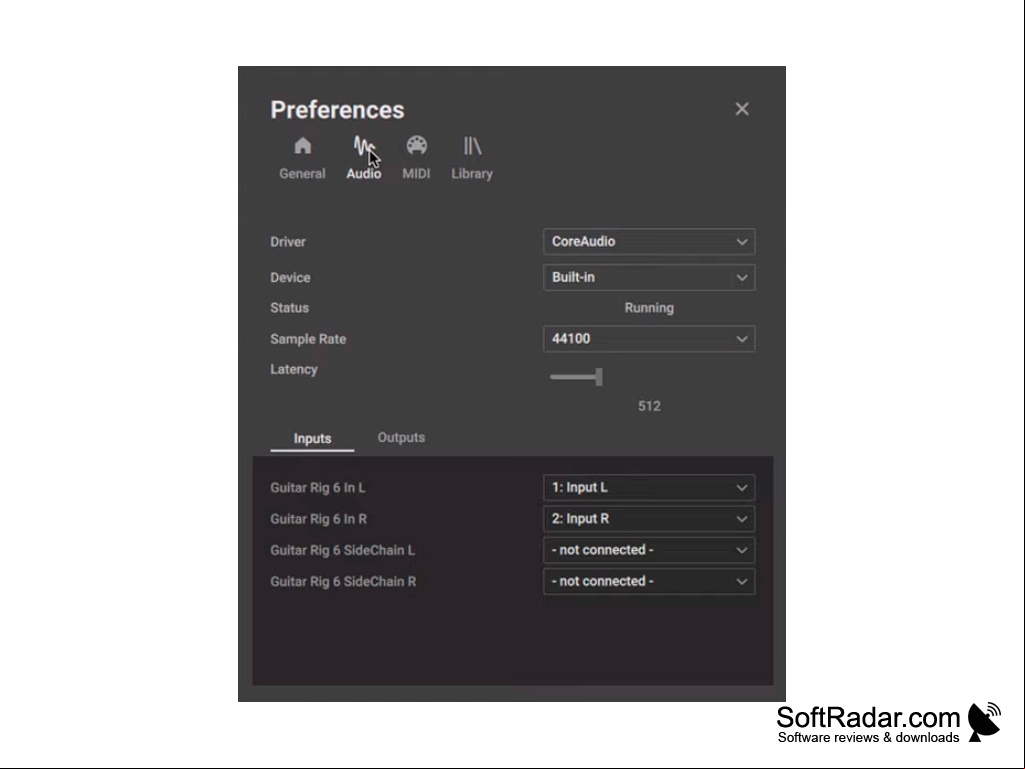Click the Audio tab label
This screenshot has width=1025, height=769.
pyautogui.click(x=364, y=174)
